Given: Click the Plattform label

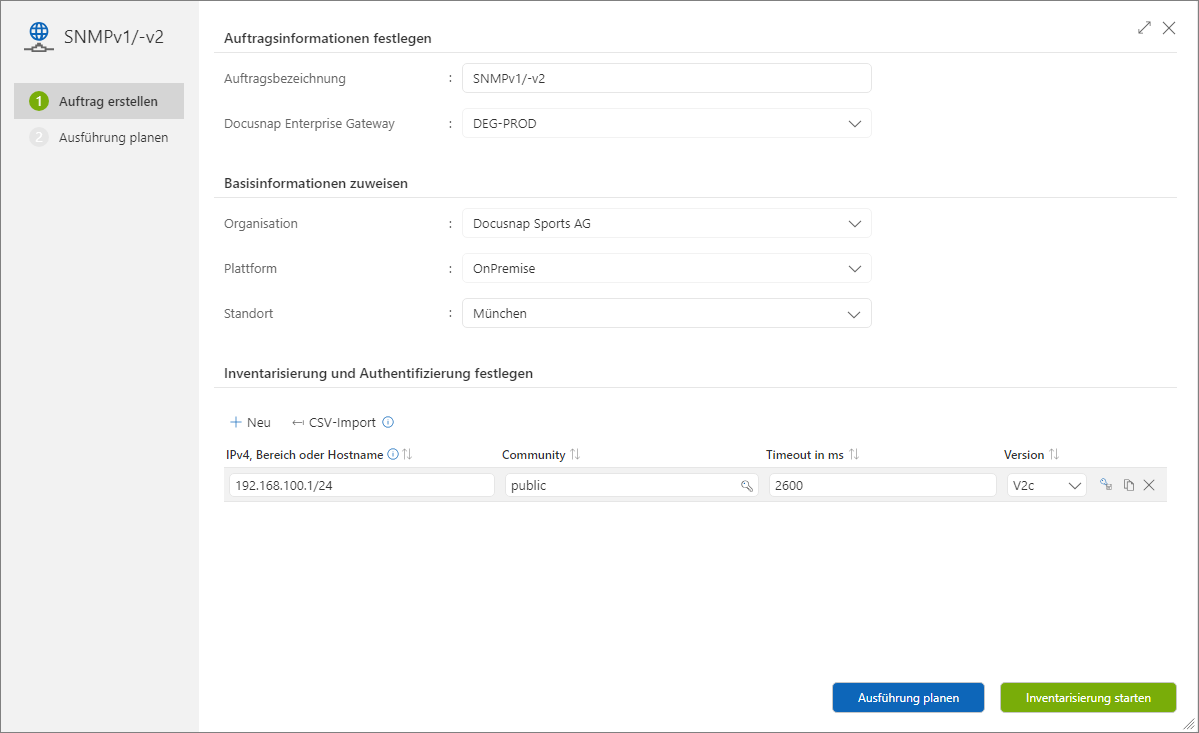Looking at the screenshot, I should pyautogui.click(x=250, y=268).
